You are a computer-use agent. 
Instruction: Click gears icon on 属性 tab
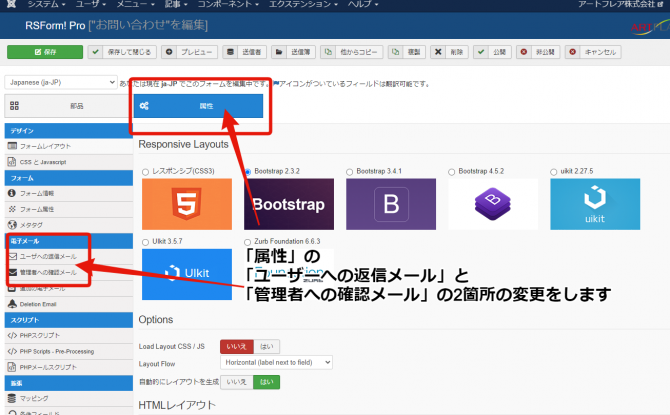pyautogui.click(x=144, y=106)
